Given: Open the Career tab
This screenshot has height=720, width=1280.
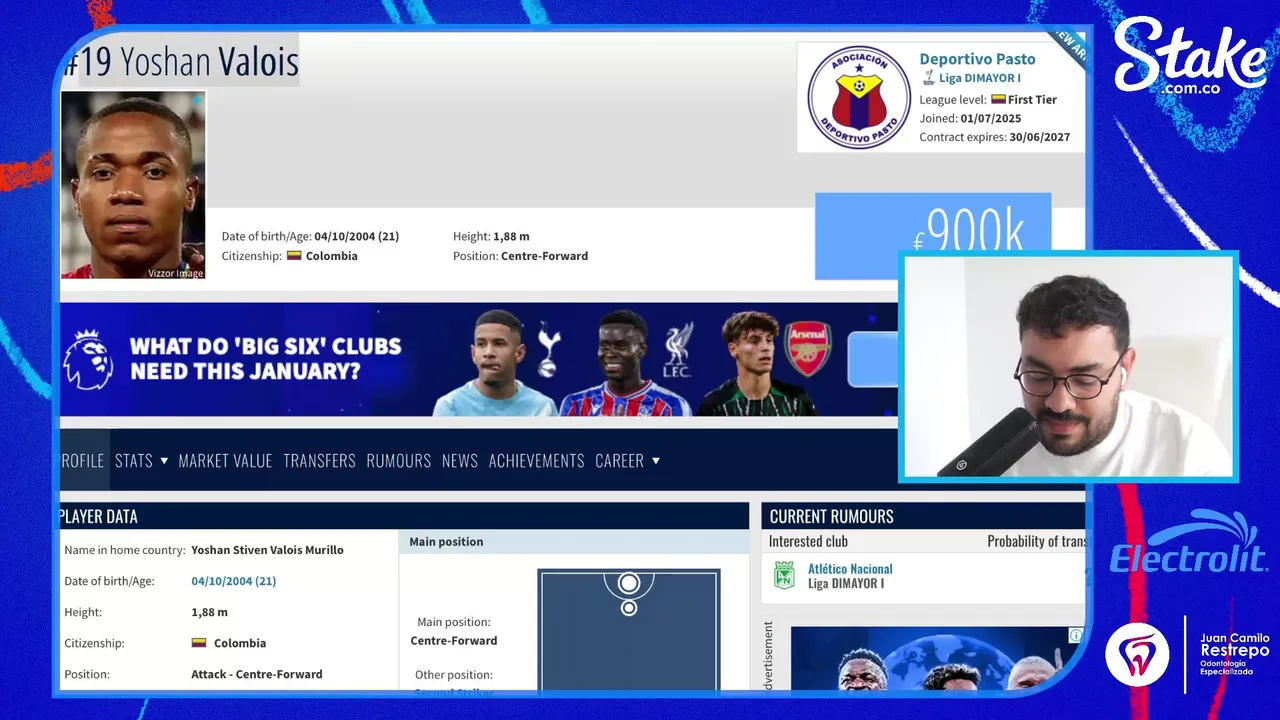Looking at the screenshot, I should coord(619,461).
